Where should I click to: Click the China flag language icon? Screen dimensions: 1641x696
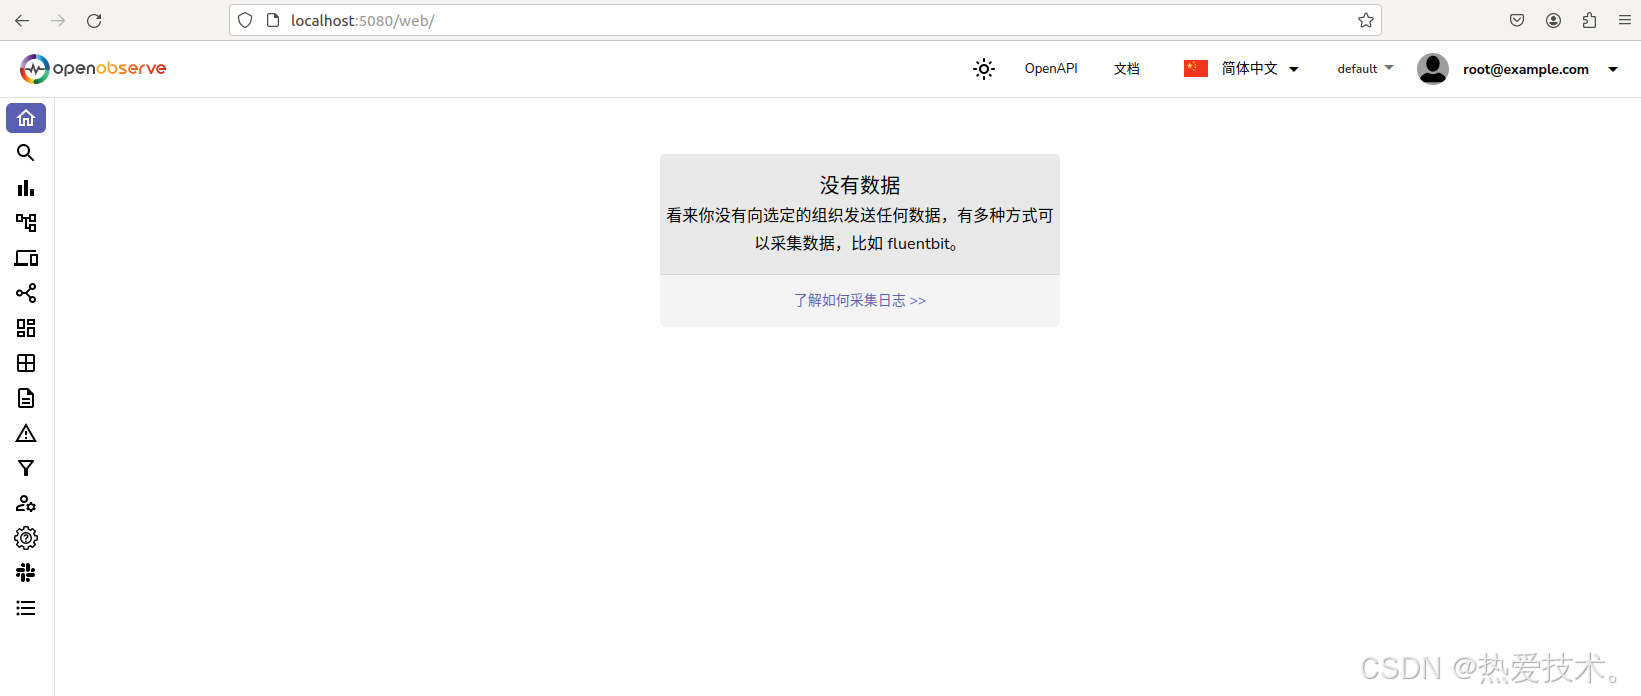point(1196,68)
